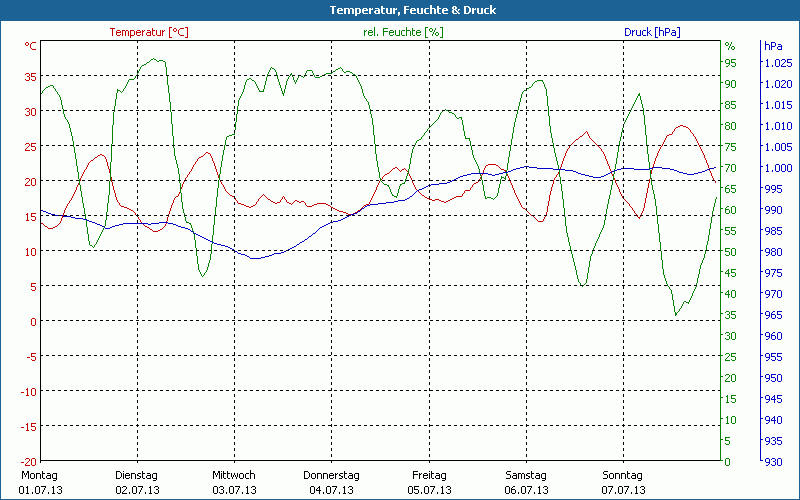Click the '85' humidity axis value
This screenshot has height=500, width=800.
731,105
